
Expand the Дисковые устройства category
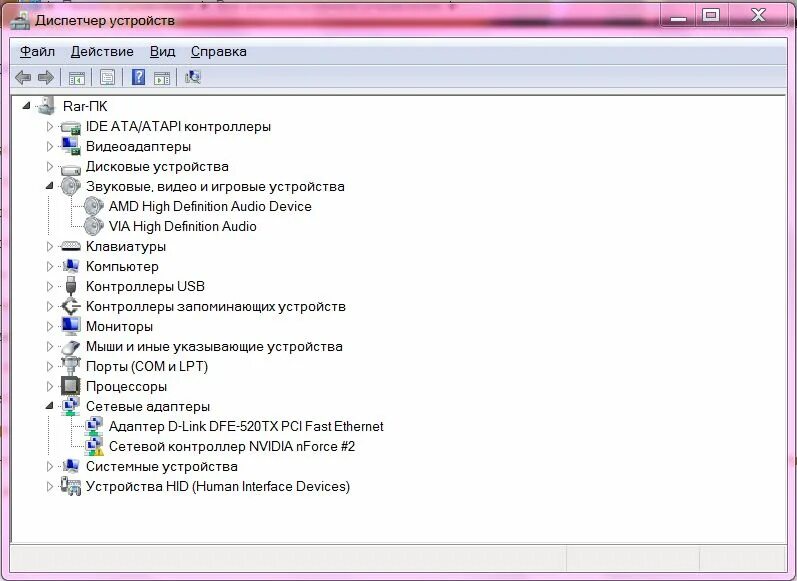pyautogui.click(x=49, y=166)
